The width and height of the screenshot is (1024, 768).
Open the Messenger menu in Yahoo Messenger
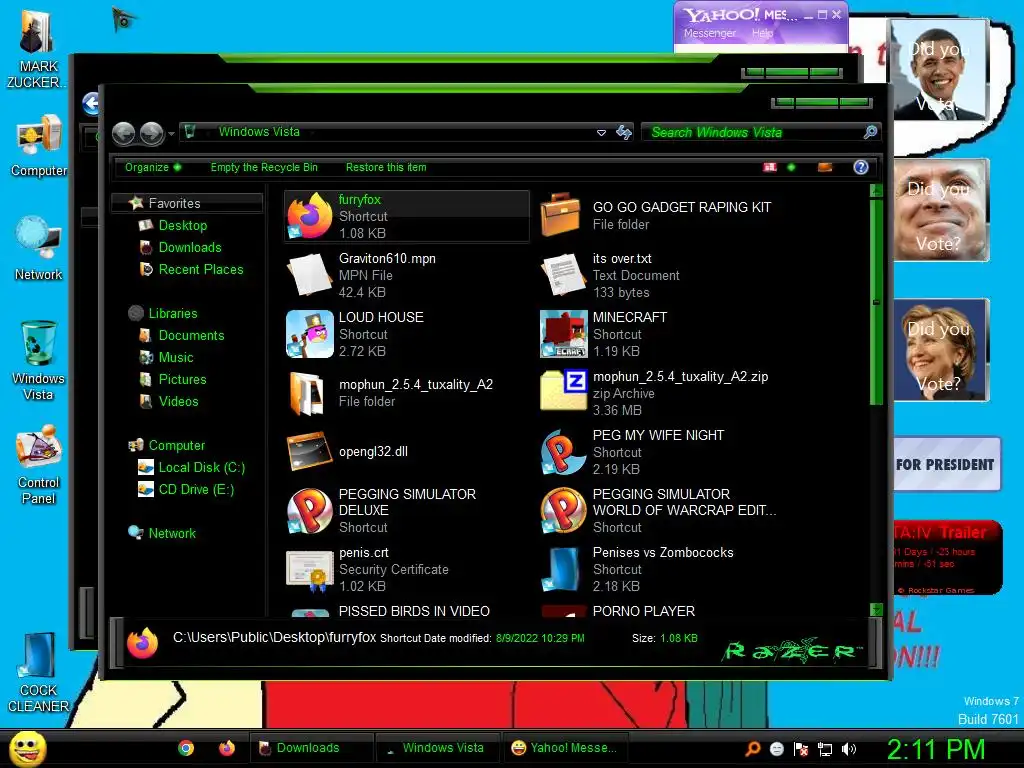(x=710, y=33)
